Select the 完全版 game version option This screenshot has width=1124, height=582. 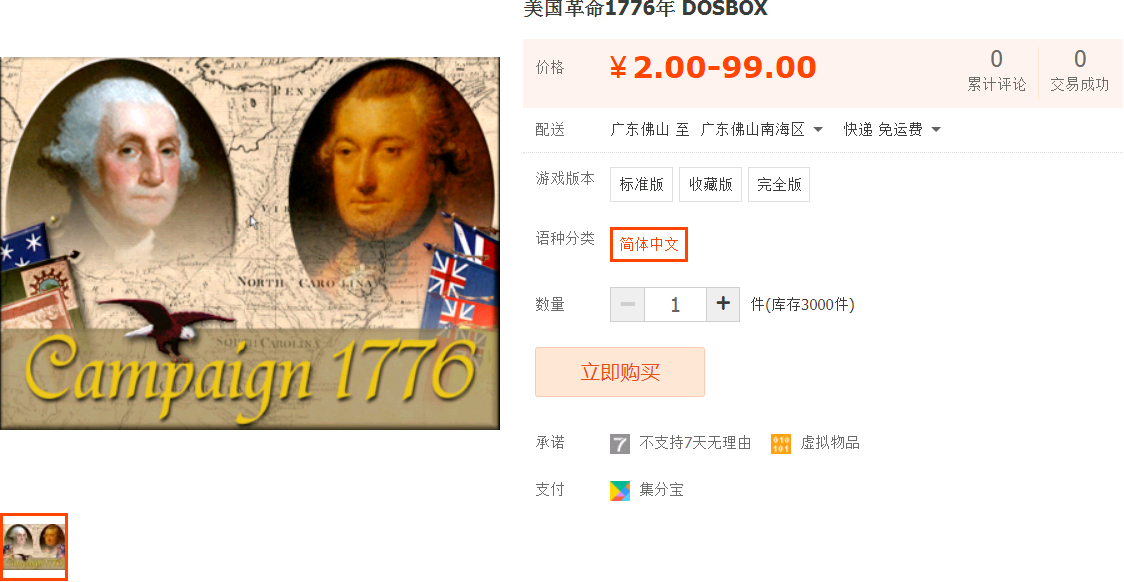[778, 184]
